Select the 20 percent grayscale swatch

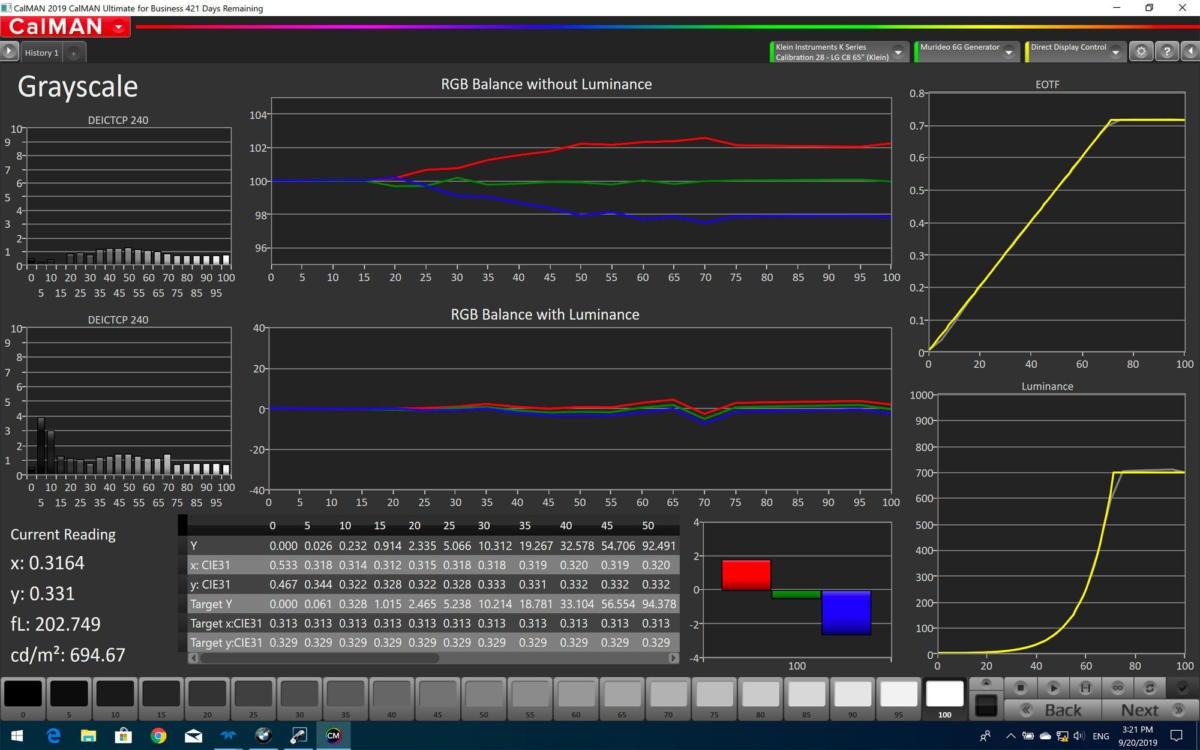[207, 698]
